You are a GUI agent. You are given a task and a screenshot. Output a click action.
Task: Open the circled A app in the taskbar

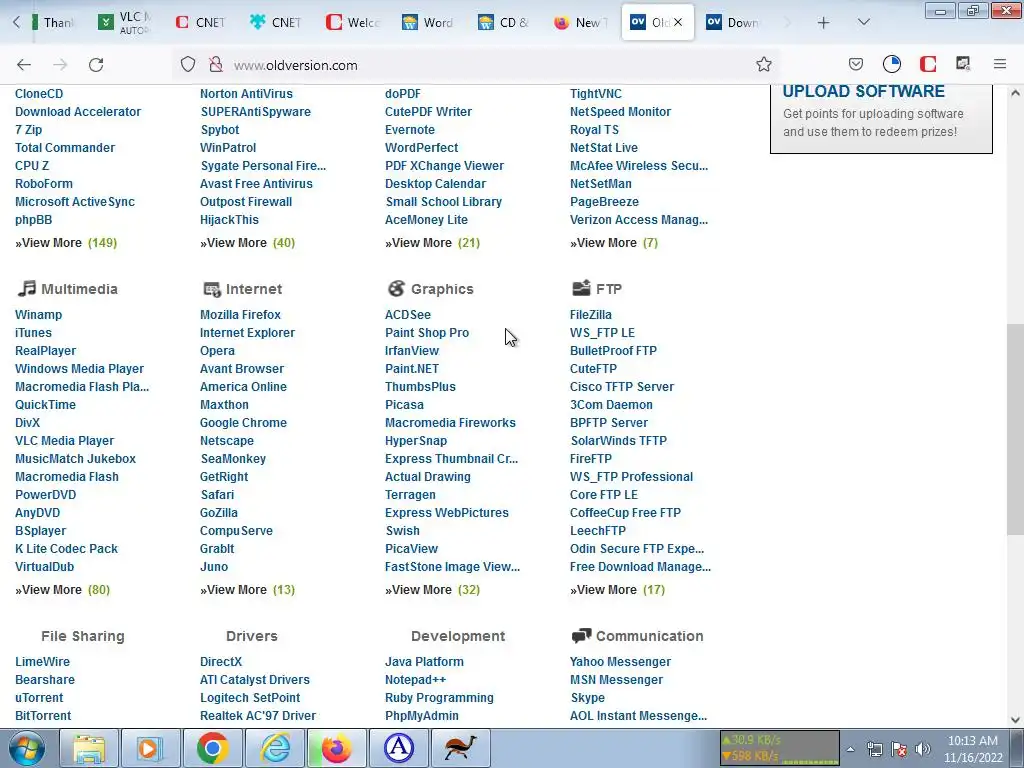pyautogui.click(x=399, y=748)
